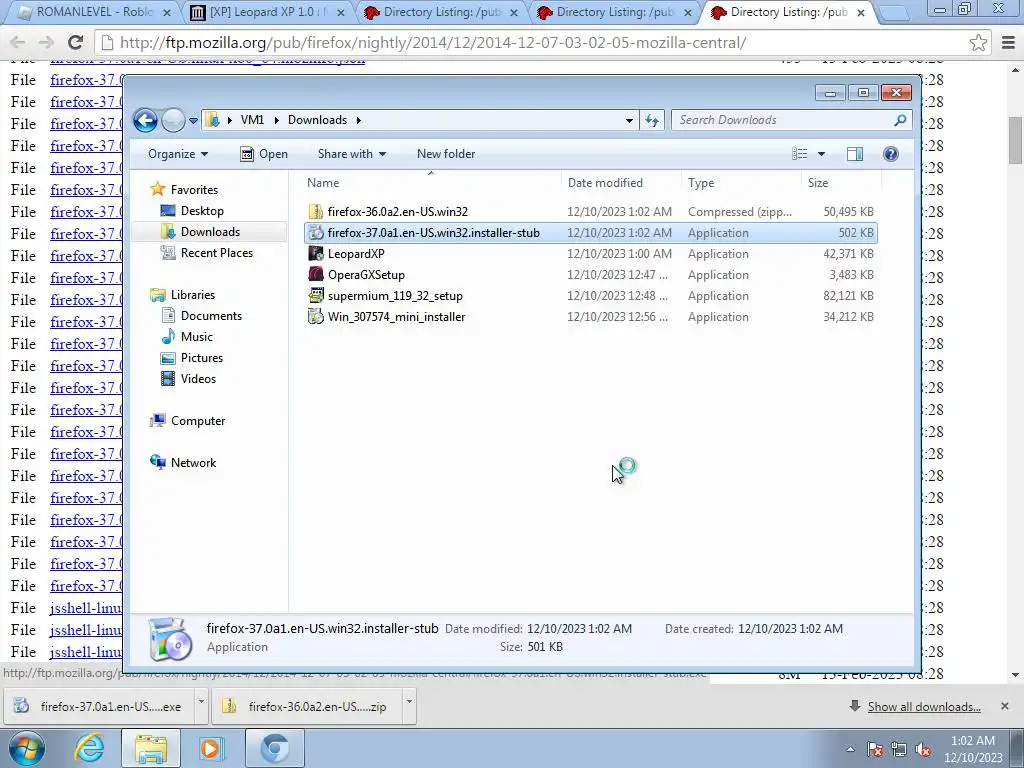
Task: Click Downloads in the breadcrumb path
Action: (317, 120)
